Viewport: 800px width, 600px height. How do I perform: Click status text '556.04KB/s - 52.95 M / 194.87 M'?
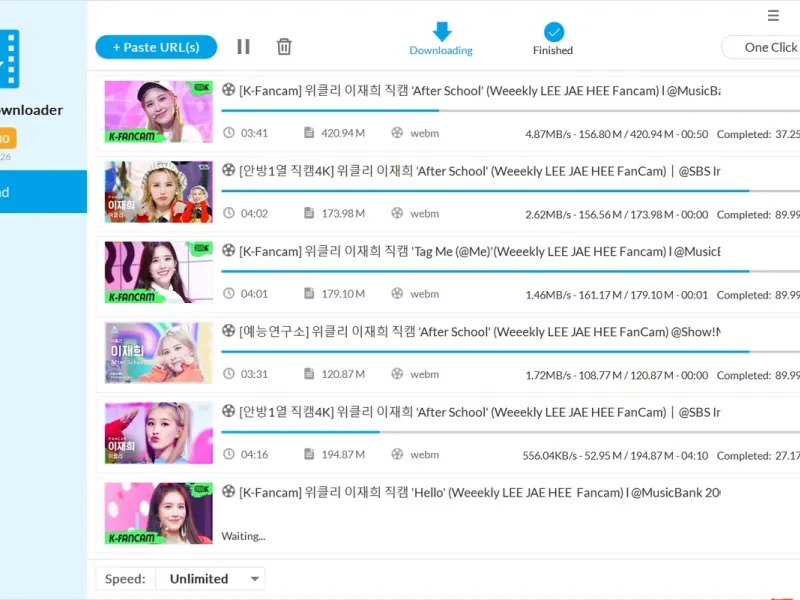pos(598,456)
